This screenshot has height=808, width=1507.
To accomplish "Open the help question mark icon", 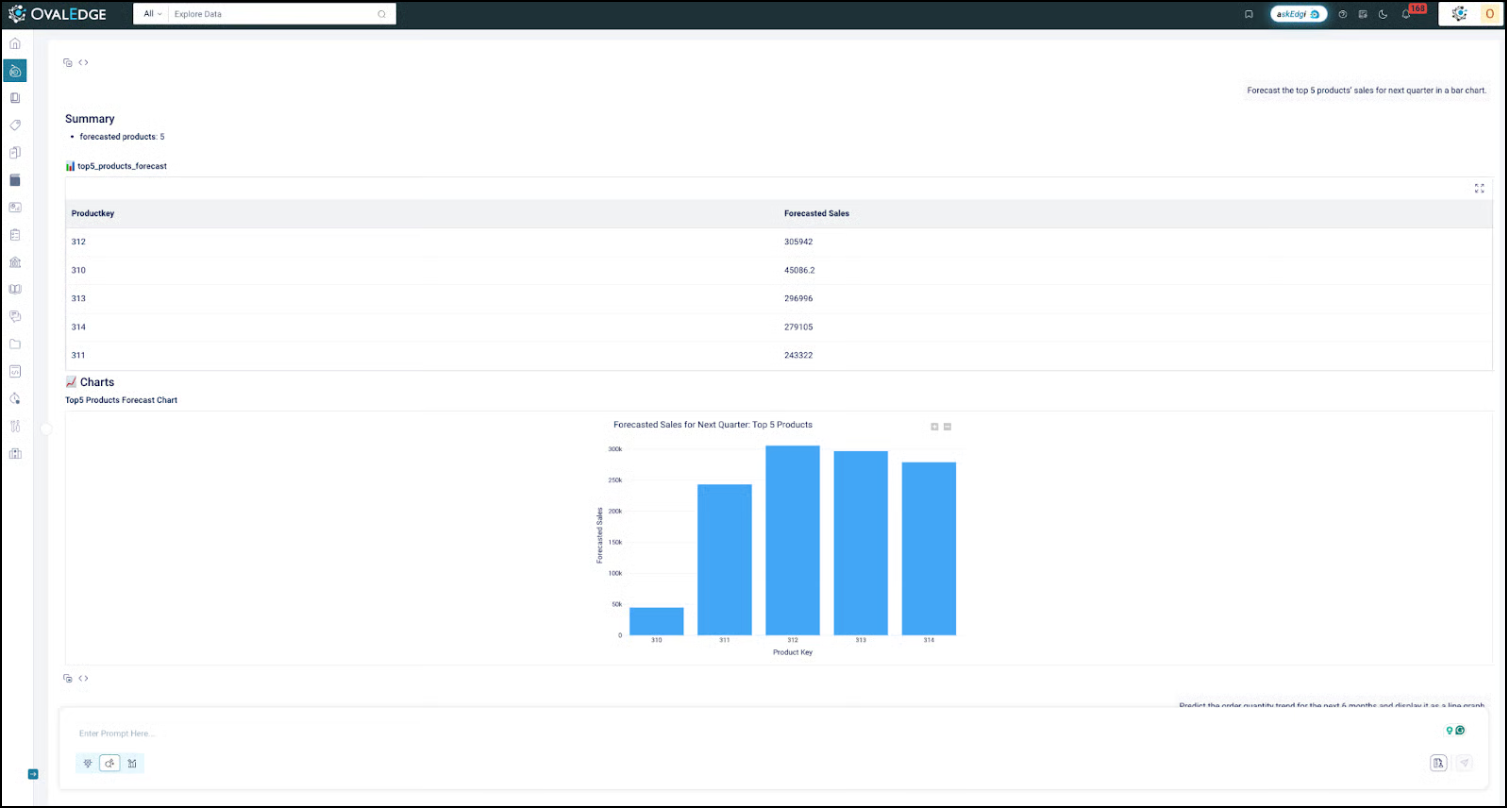I will tap(1343, 14).
